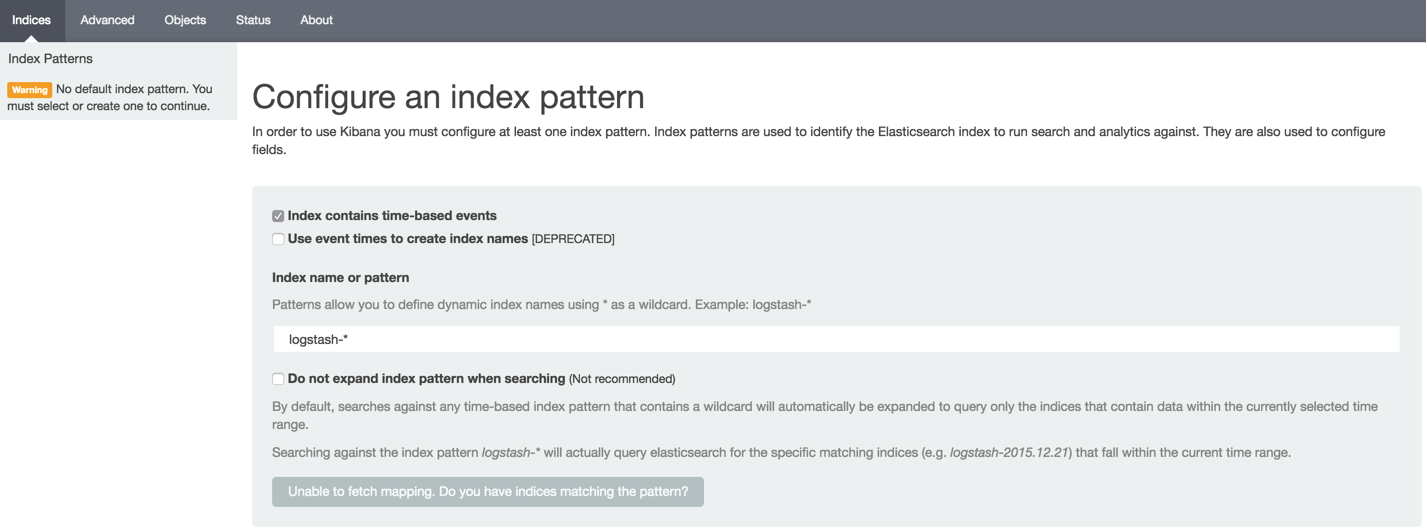
Task: Open the Indices tab
Action: (x=32, y=20)
